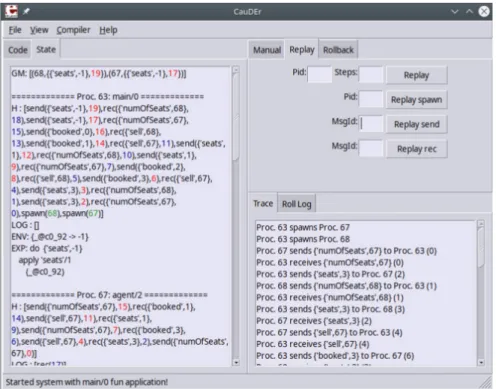Click the Replay spawn button
Screen dimensions: 496x389
coord(416,100)
